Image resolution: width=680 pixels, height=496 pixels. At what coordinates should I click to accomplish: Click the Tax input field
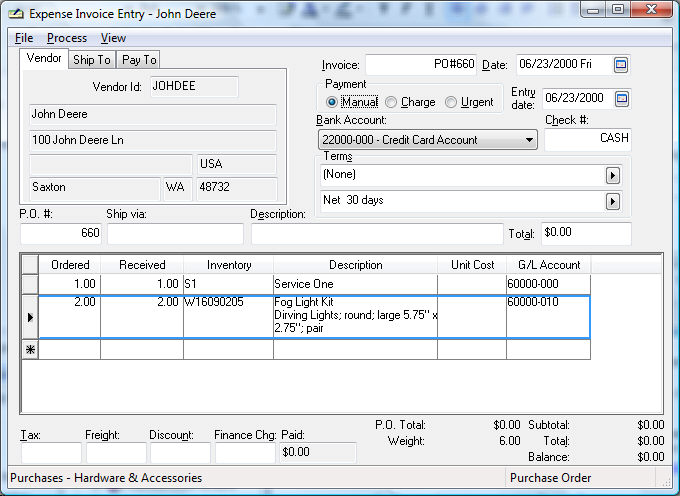[x=51, y=453]
